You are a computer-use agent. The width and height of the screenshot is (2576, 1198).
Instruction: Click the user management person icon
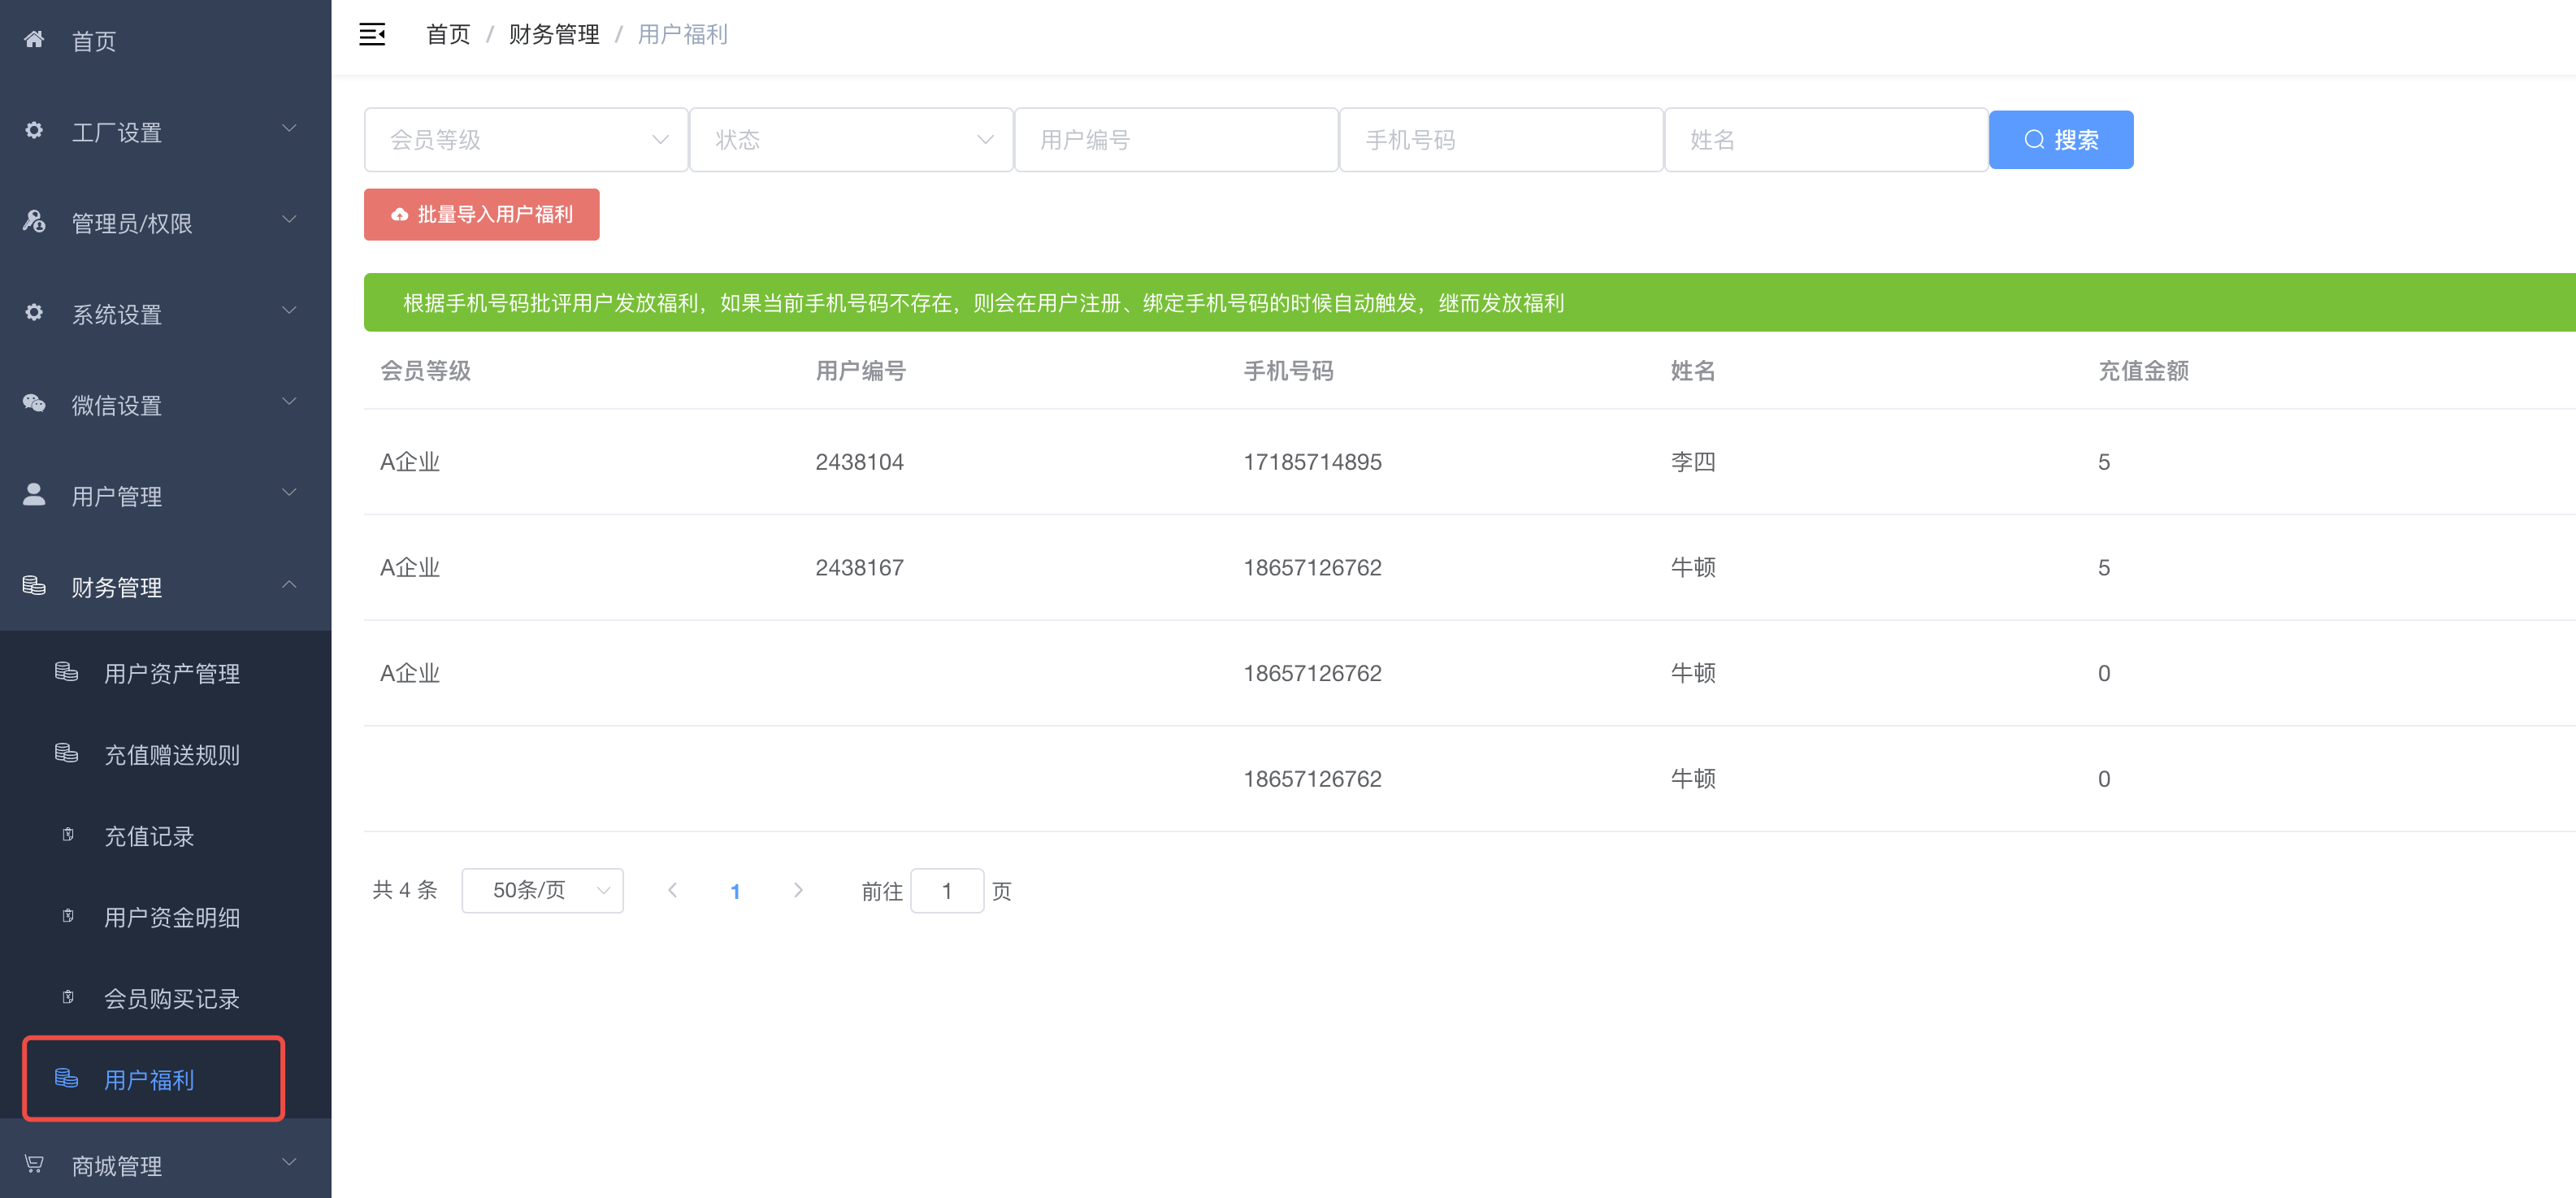[34, 495]
